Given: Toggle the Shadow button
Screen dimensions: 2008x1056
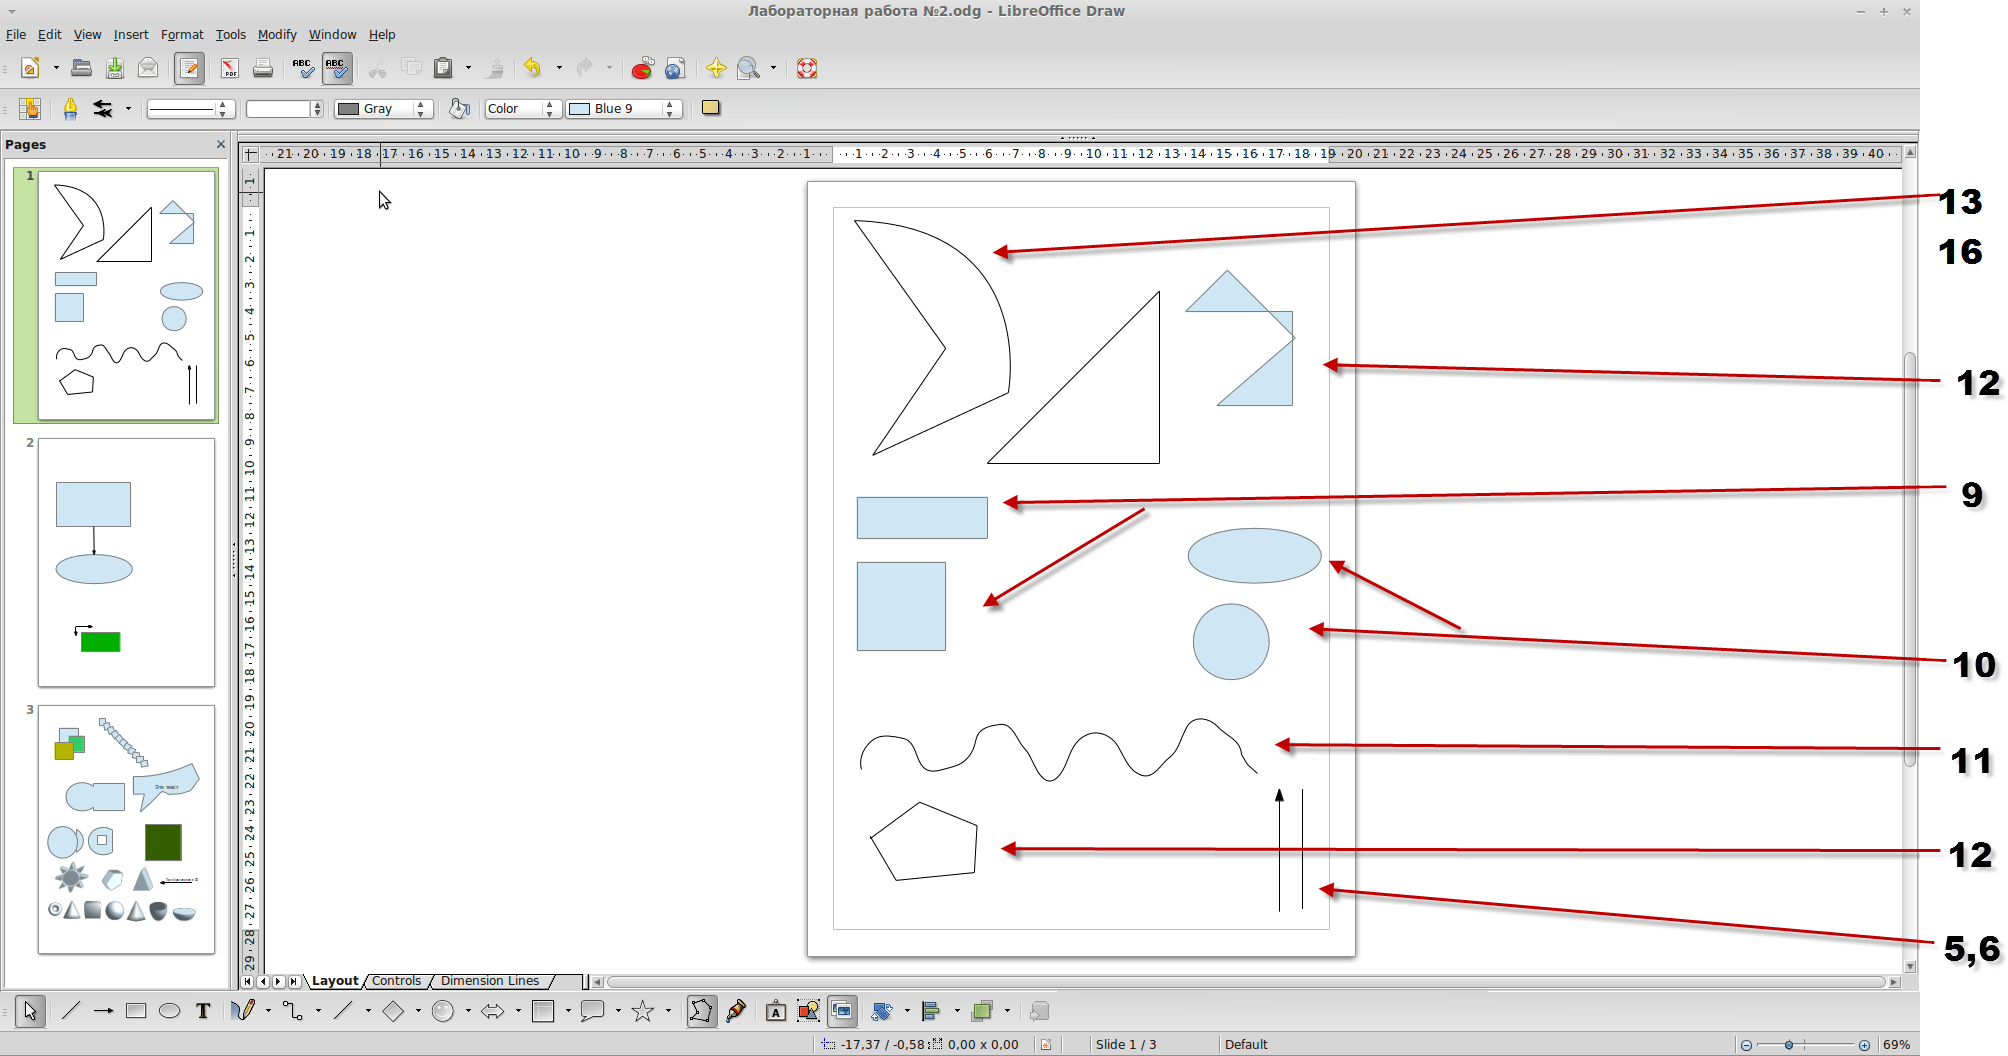Looking at the screenshot, I should [x=711, y=108].
